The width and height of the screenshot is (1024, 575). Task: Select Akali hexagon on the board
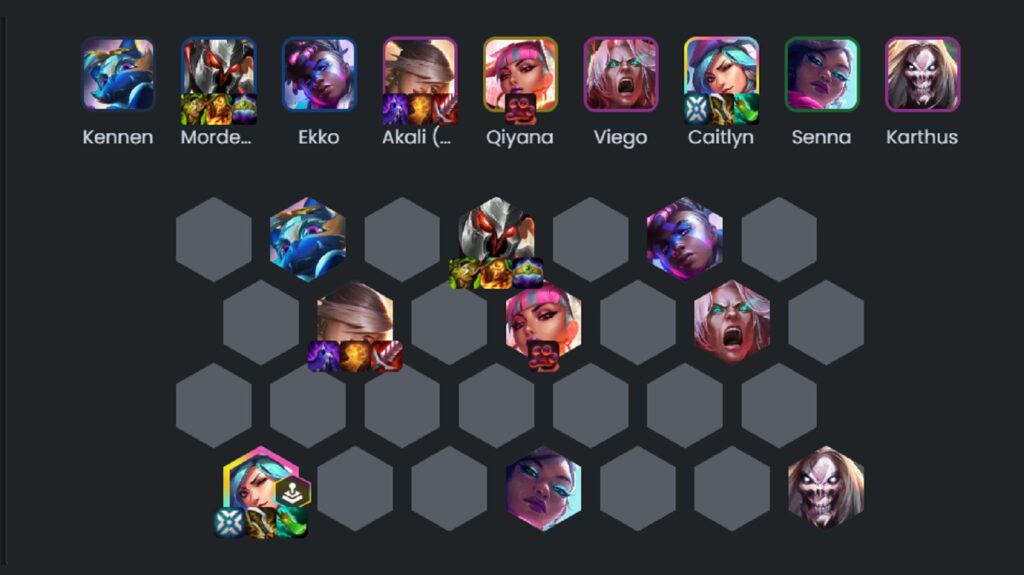pos(355,322)
